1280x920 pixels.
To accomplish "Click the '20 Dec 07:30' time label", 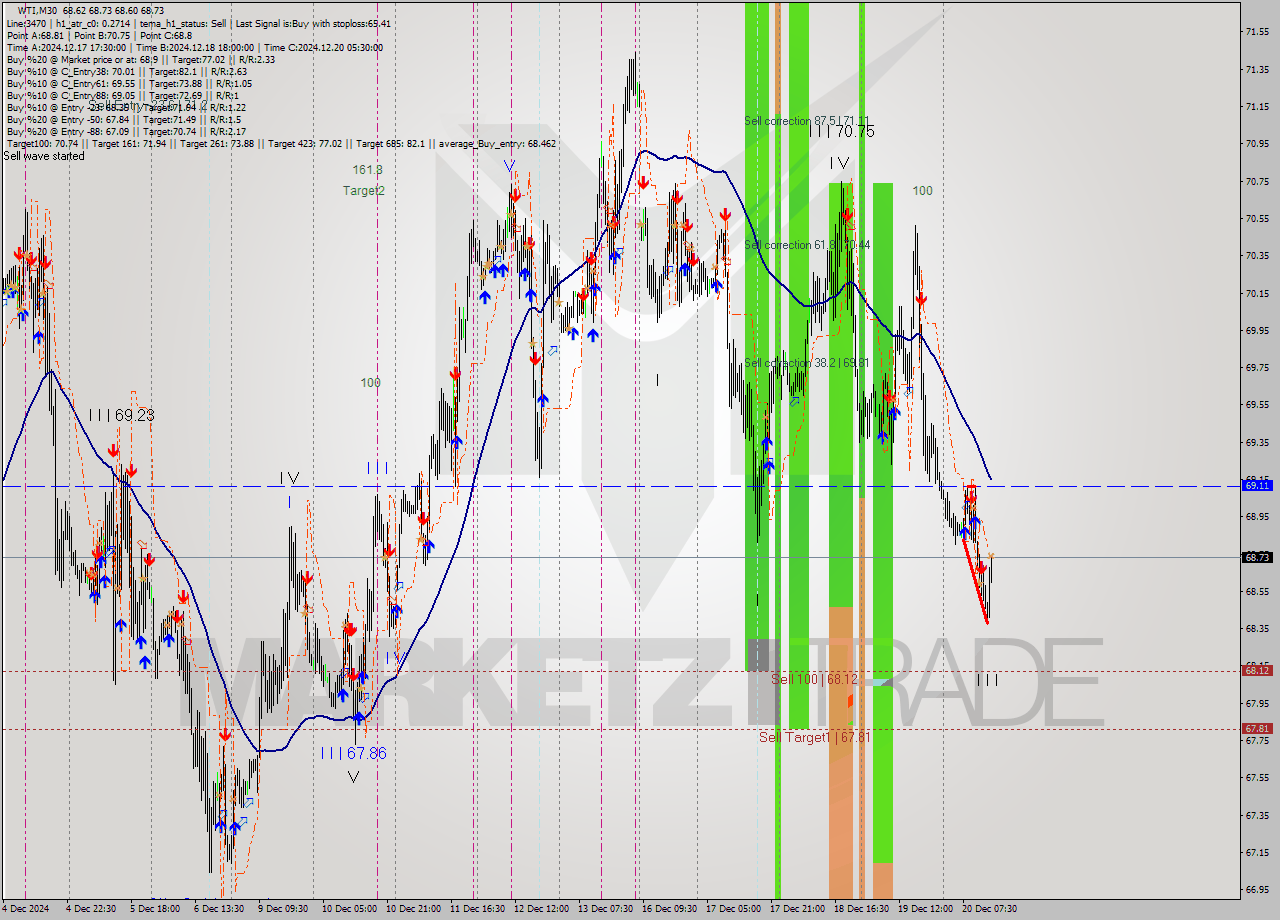I will (988, 909).
